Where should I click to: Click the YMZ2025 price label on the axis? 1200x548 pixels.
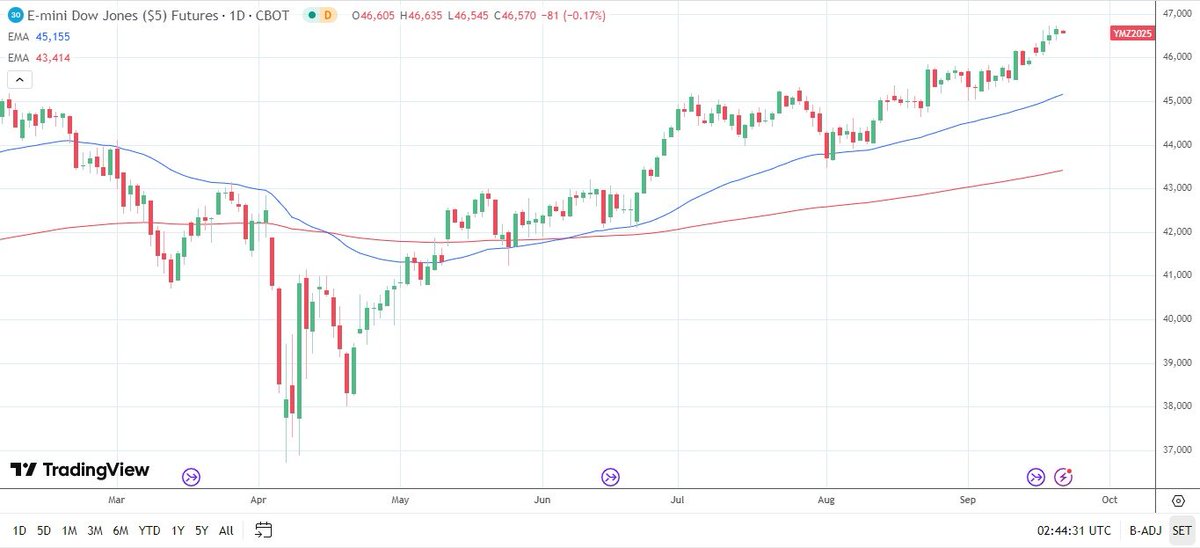click(x=1132, y=33)
